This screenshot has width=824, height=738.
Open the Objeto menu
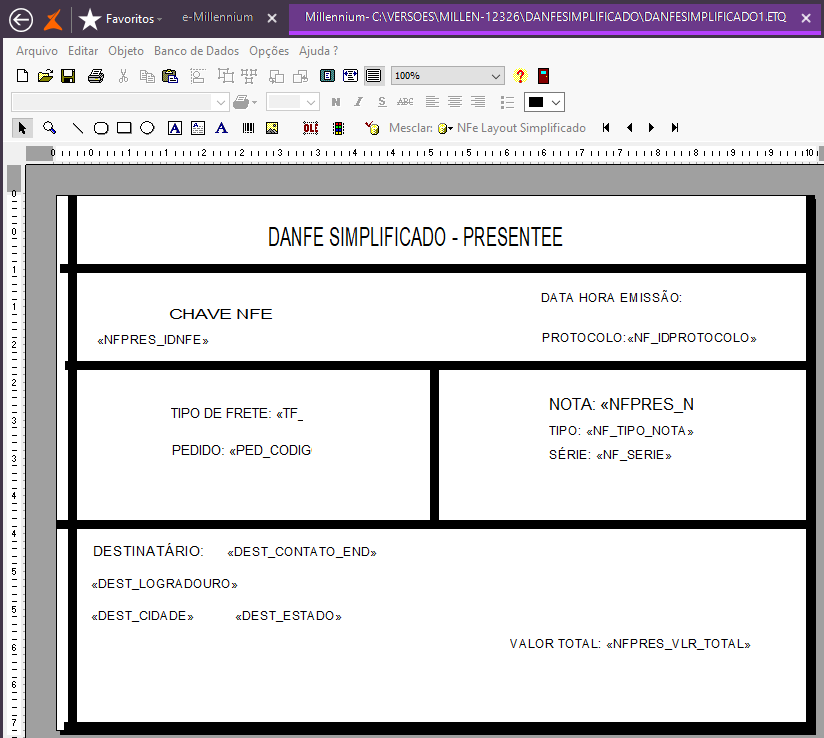pyautogui.click(x=126, y=51)
